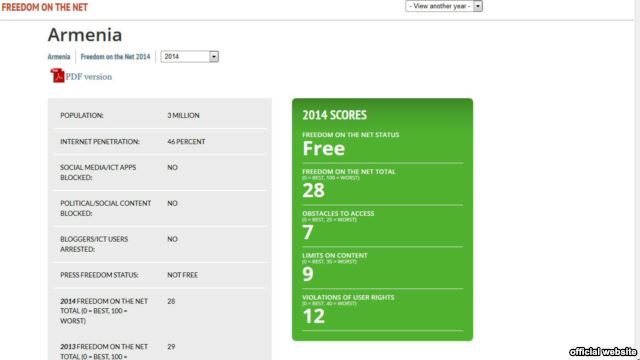Click 'FREEDOM ON THE NET TOTAL' scores label
Viewport: 640px width, 360px height.
pyautogui.click(x=349, y=172)
